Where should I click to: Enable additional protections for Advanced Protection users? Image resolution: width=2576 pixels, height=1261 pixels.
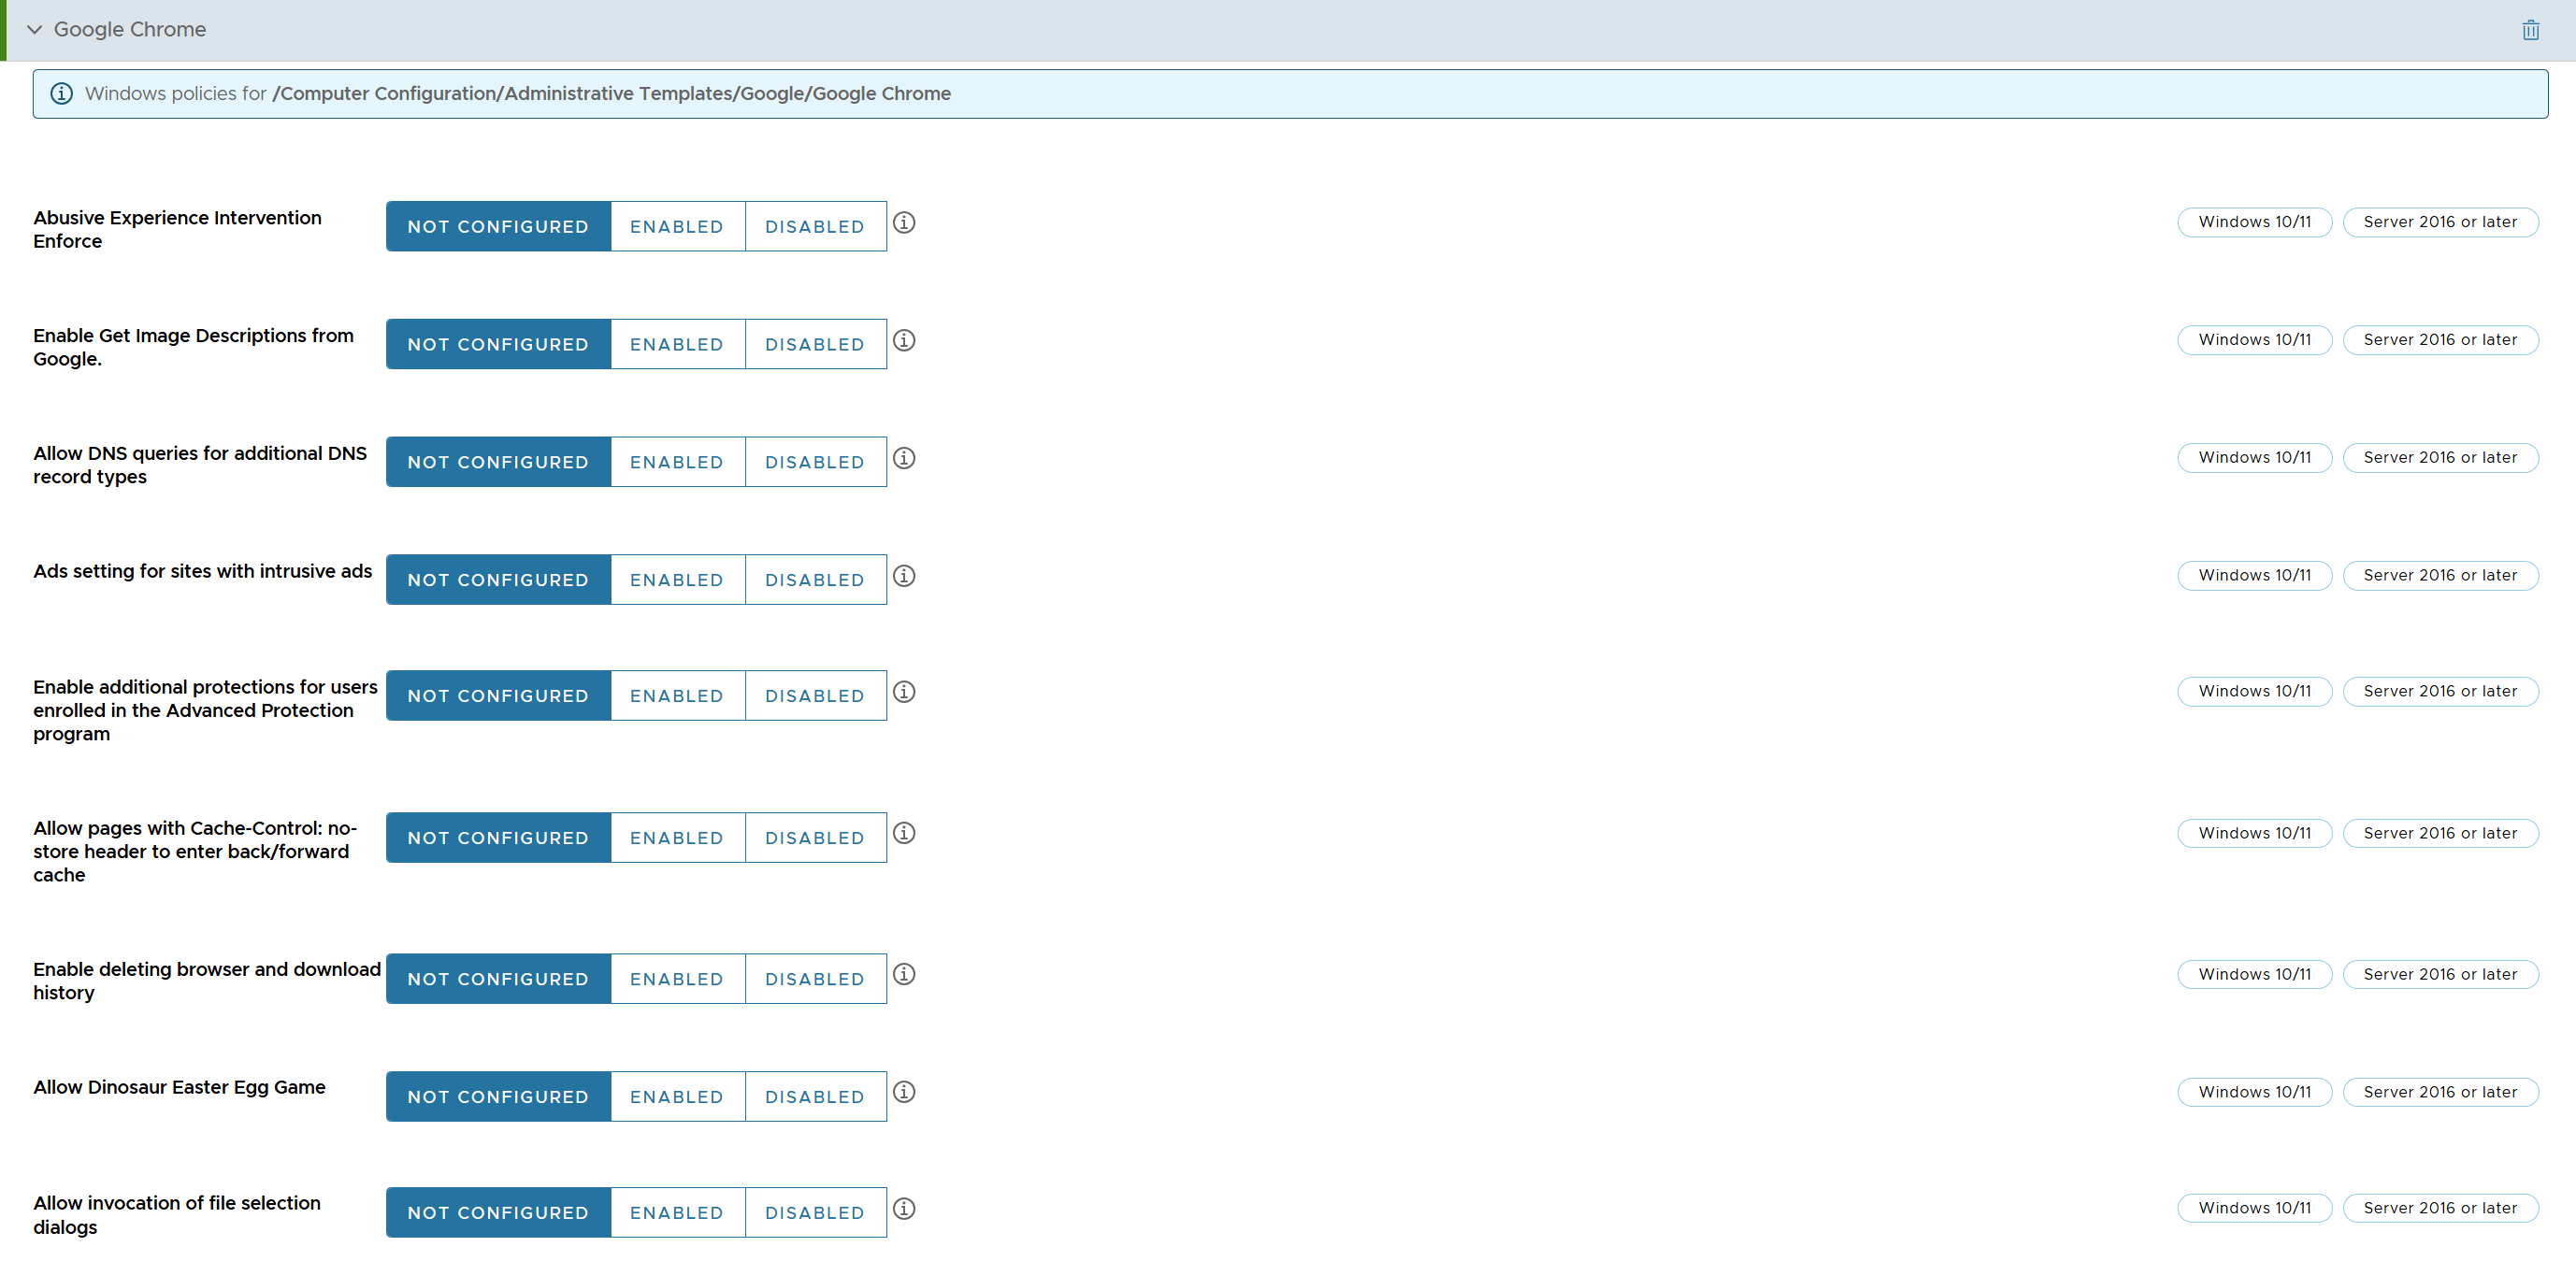pyautogui.click(x=677, y=697)
